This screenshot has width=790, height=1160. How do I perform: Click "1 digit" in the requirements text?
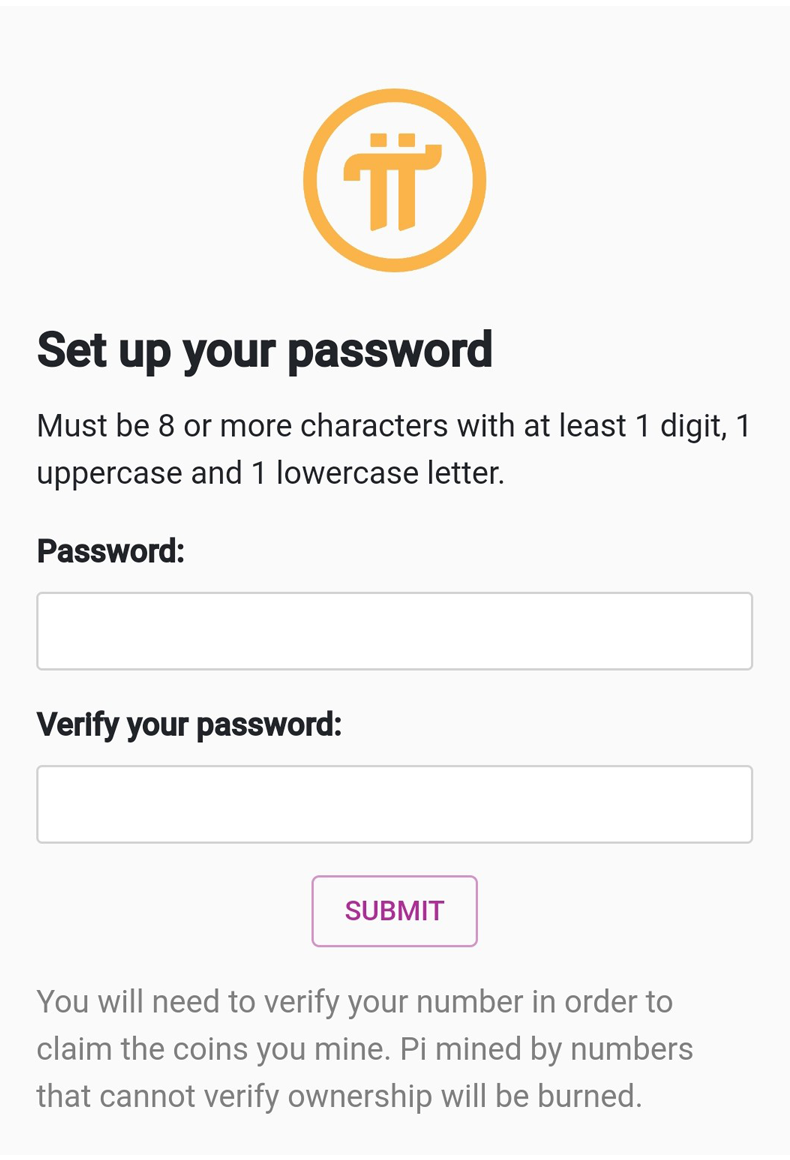click(672, 426)
